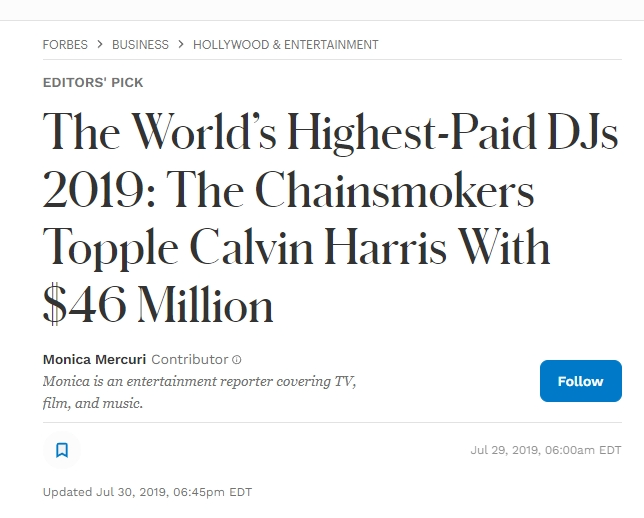Screen dimensions: 644x518
Task: Click the Jul 29, 2019 publish timestamp
Action: (546, 450)
